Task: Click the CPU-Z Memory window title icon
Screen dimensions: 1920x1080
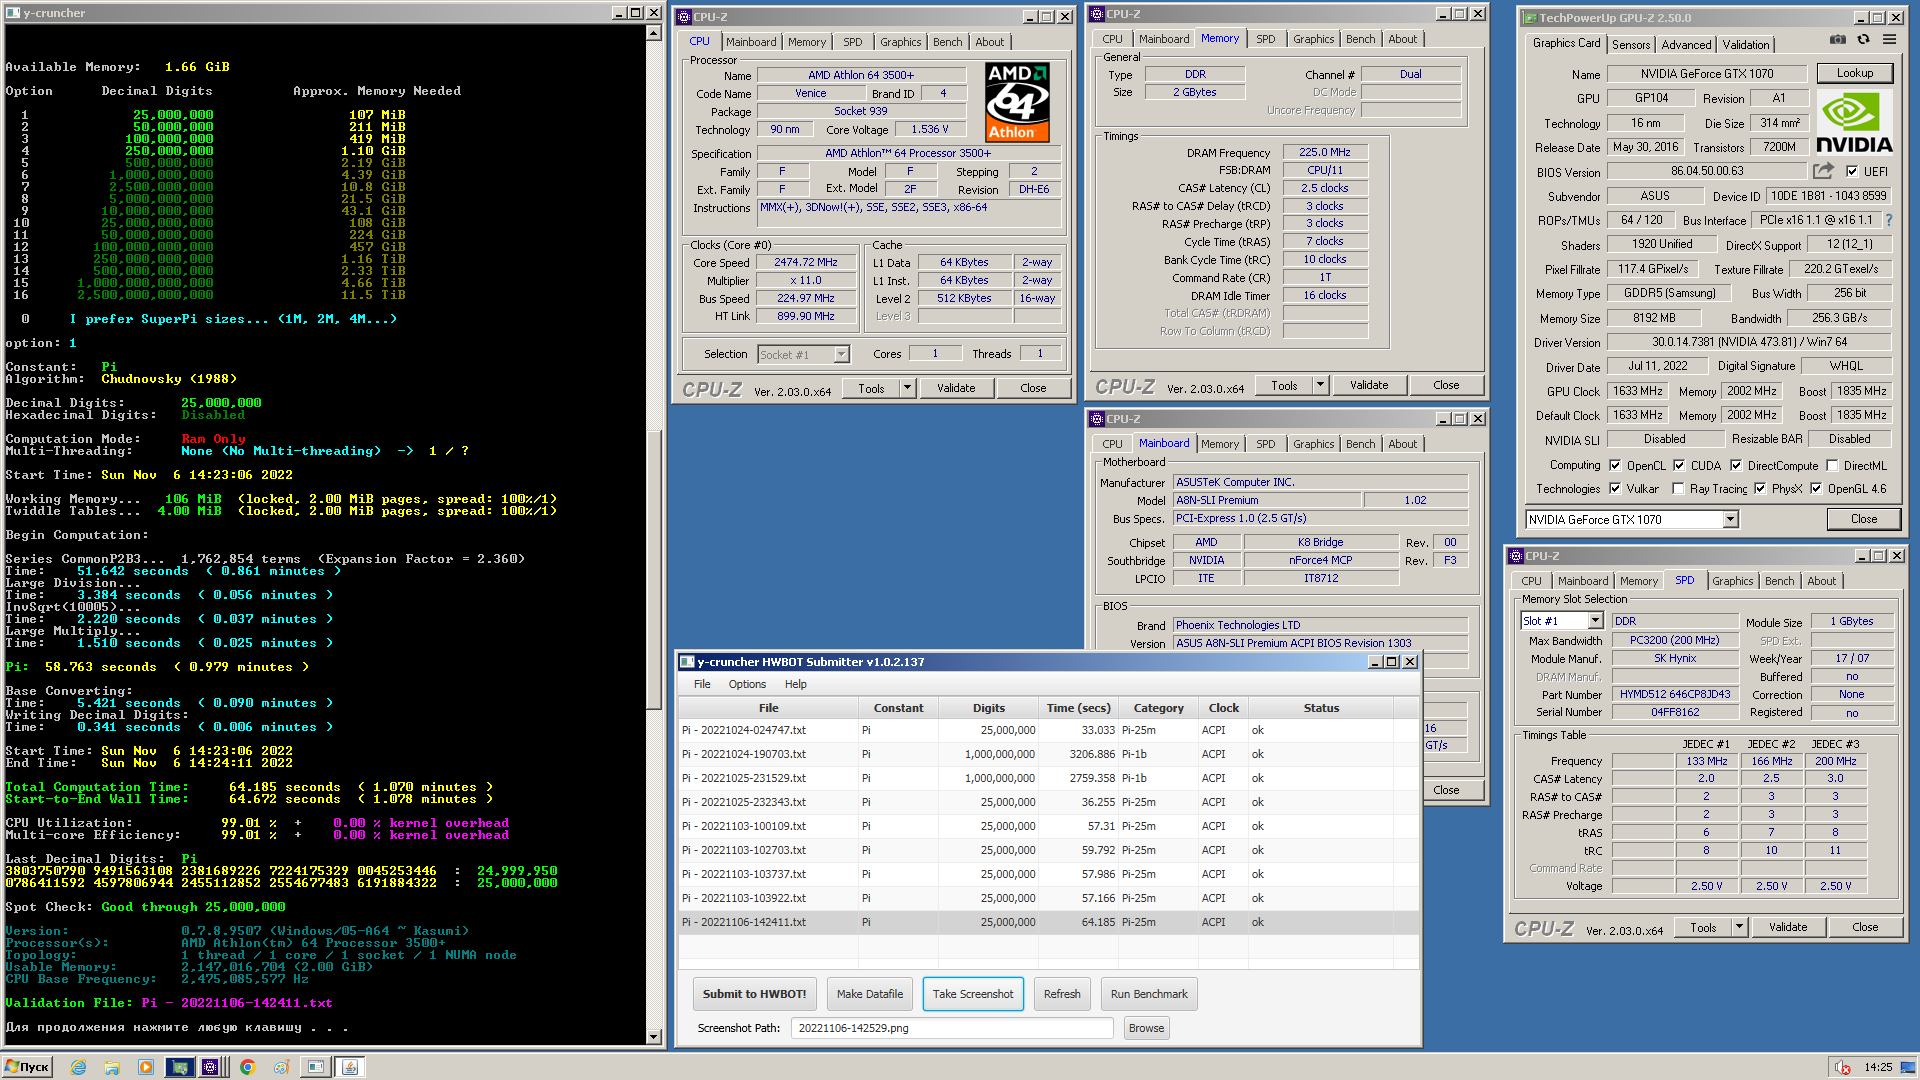Action: click(1097, 14)
